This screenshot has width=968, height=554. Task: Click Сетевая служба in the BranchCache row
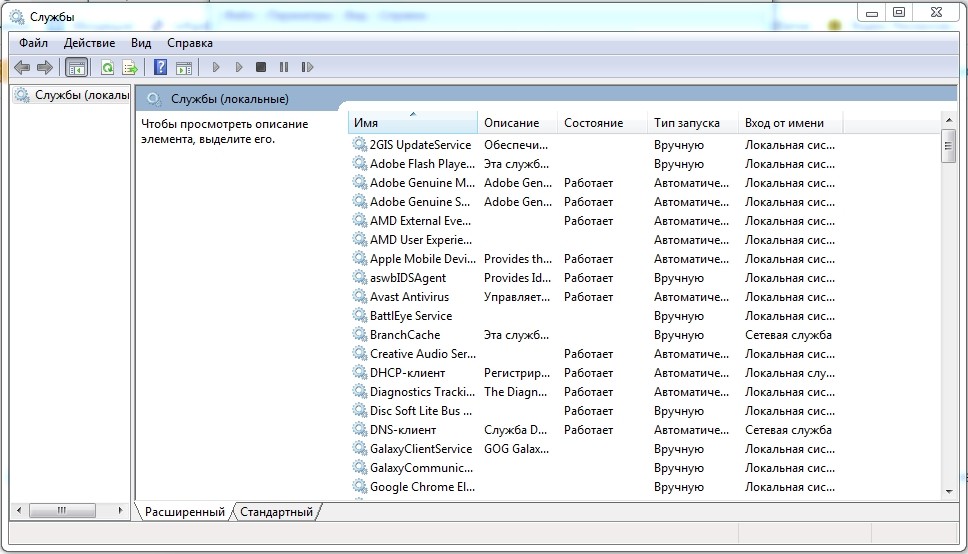[788, 335]
